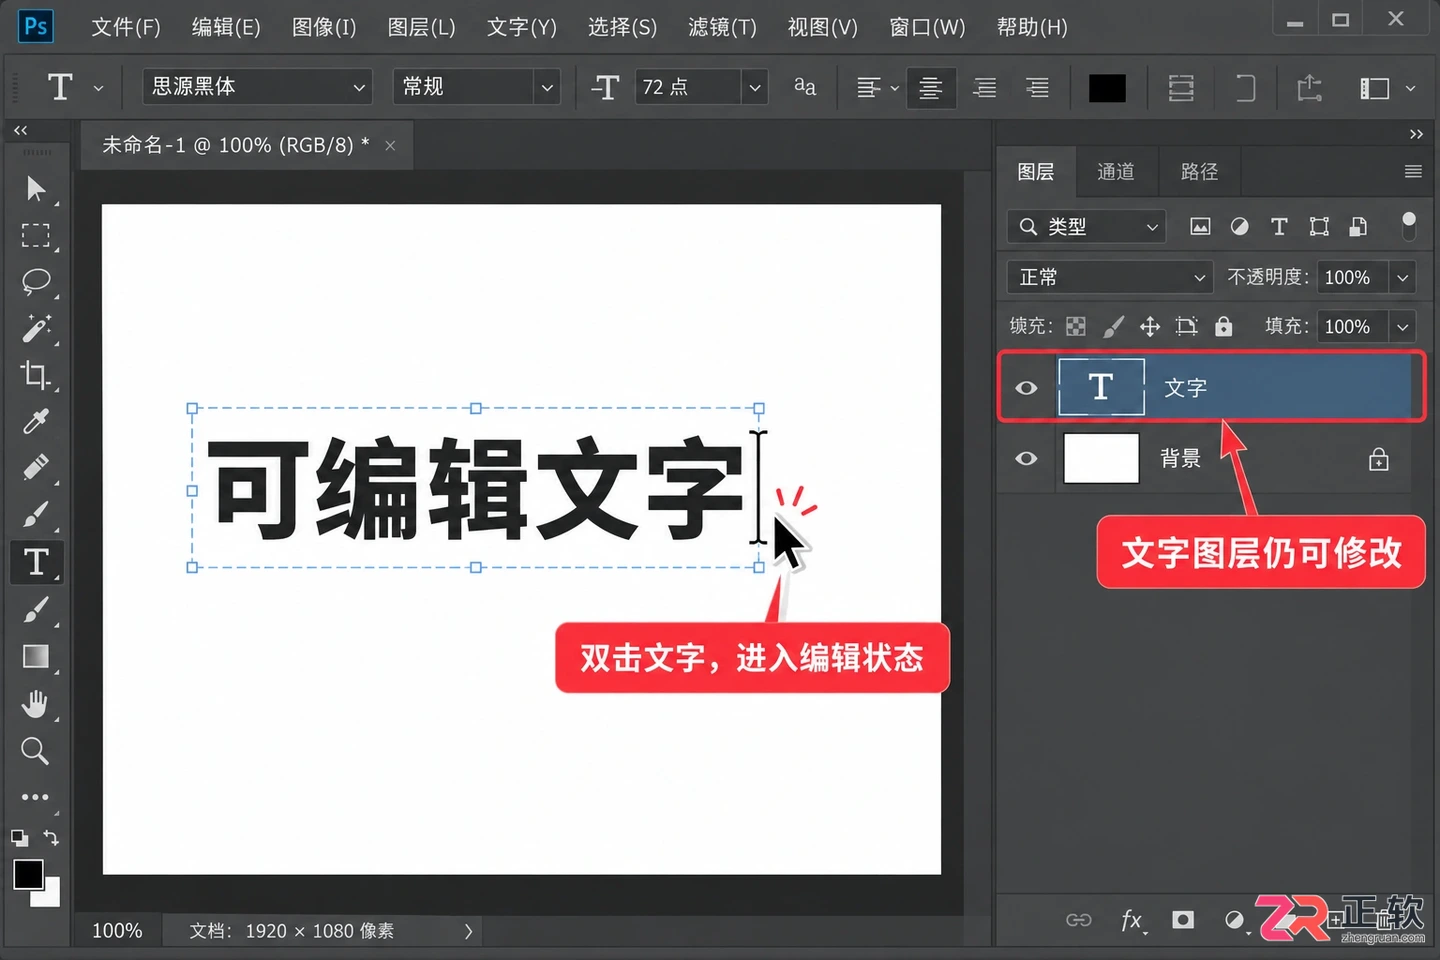
Task: Add a layer mask from panel bottom
Action: point(1183,920)
